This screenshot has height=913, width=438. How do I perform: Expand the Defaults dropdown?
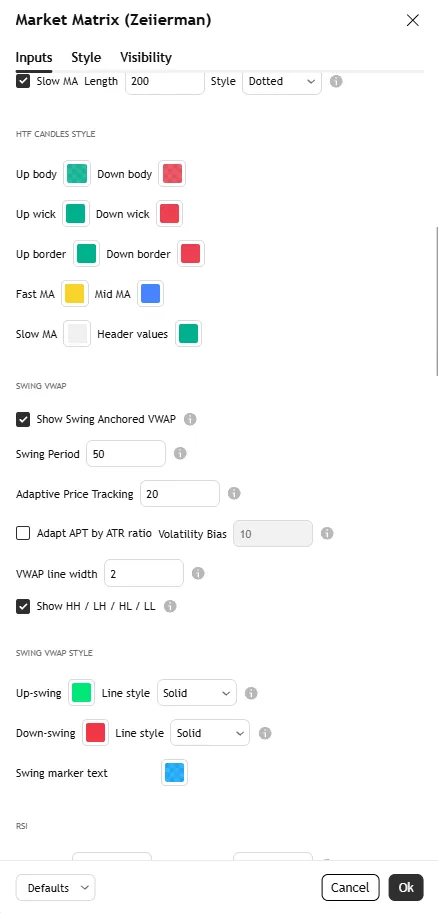tap(55, 888)
